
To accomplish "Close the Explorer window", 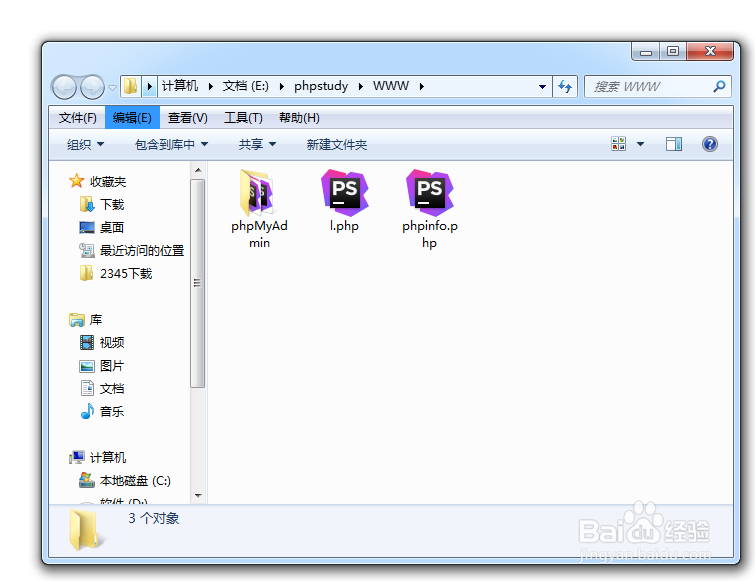I will [710, 52].
